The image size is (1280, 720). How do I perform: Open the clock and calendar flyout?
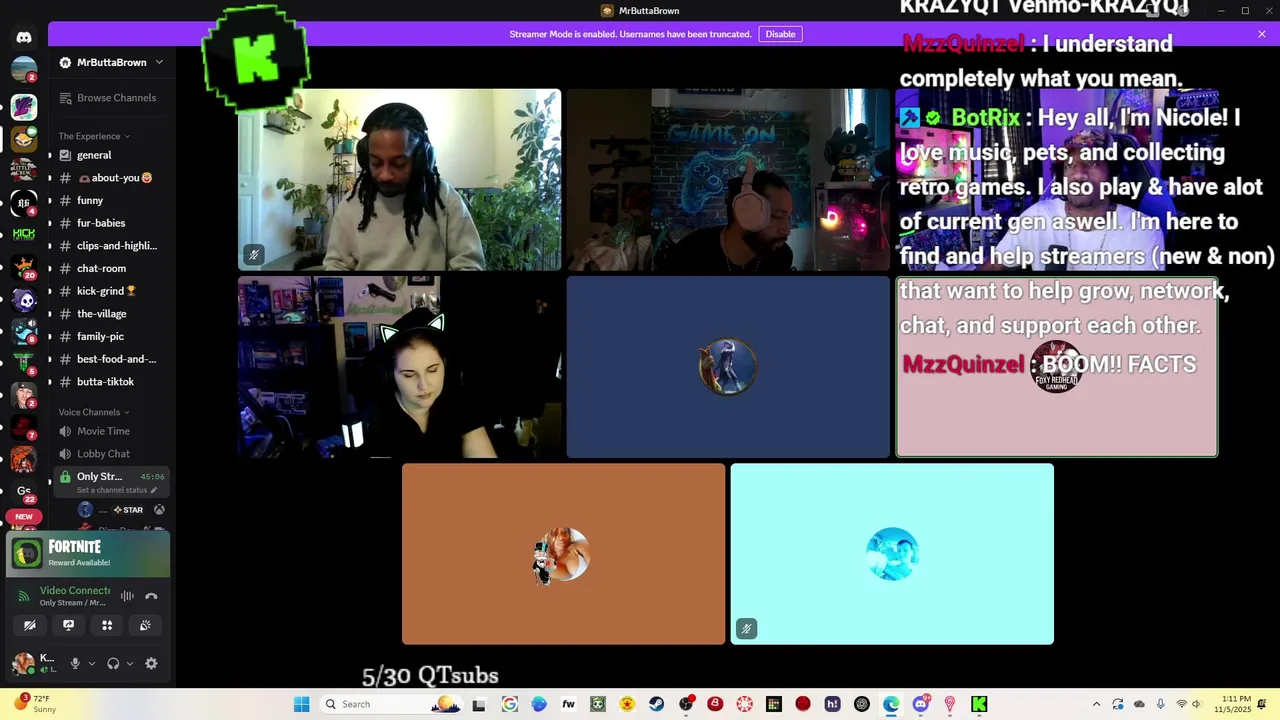coord(1233,704)
